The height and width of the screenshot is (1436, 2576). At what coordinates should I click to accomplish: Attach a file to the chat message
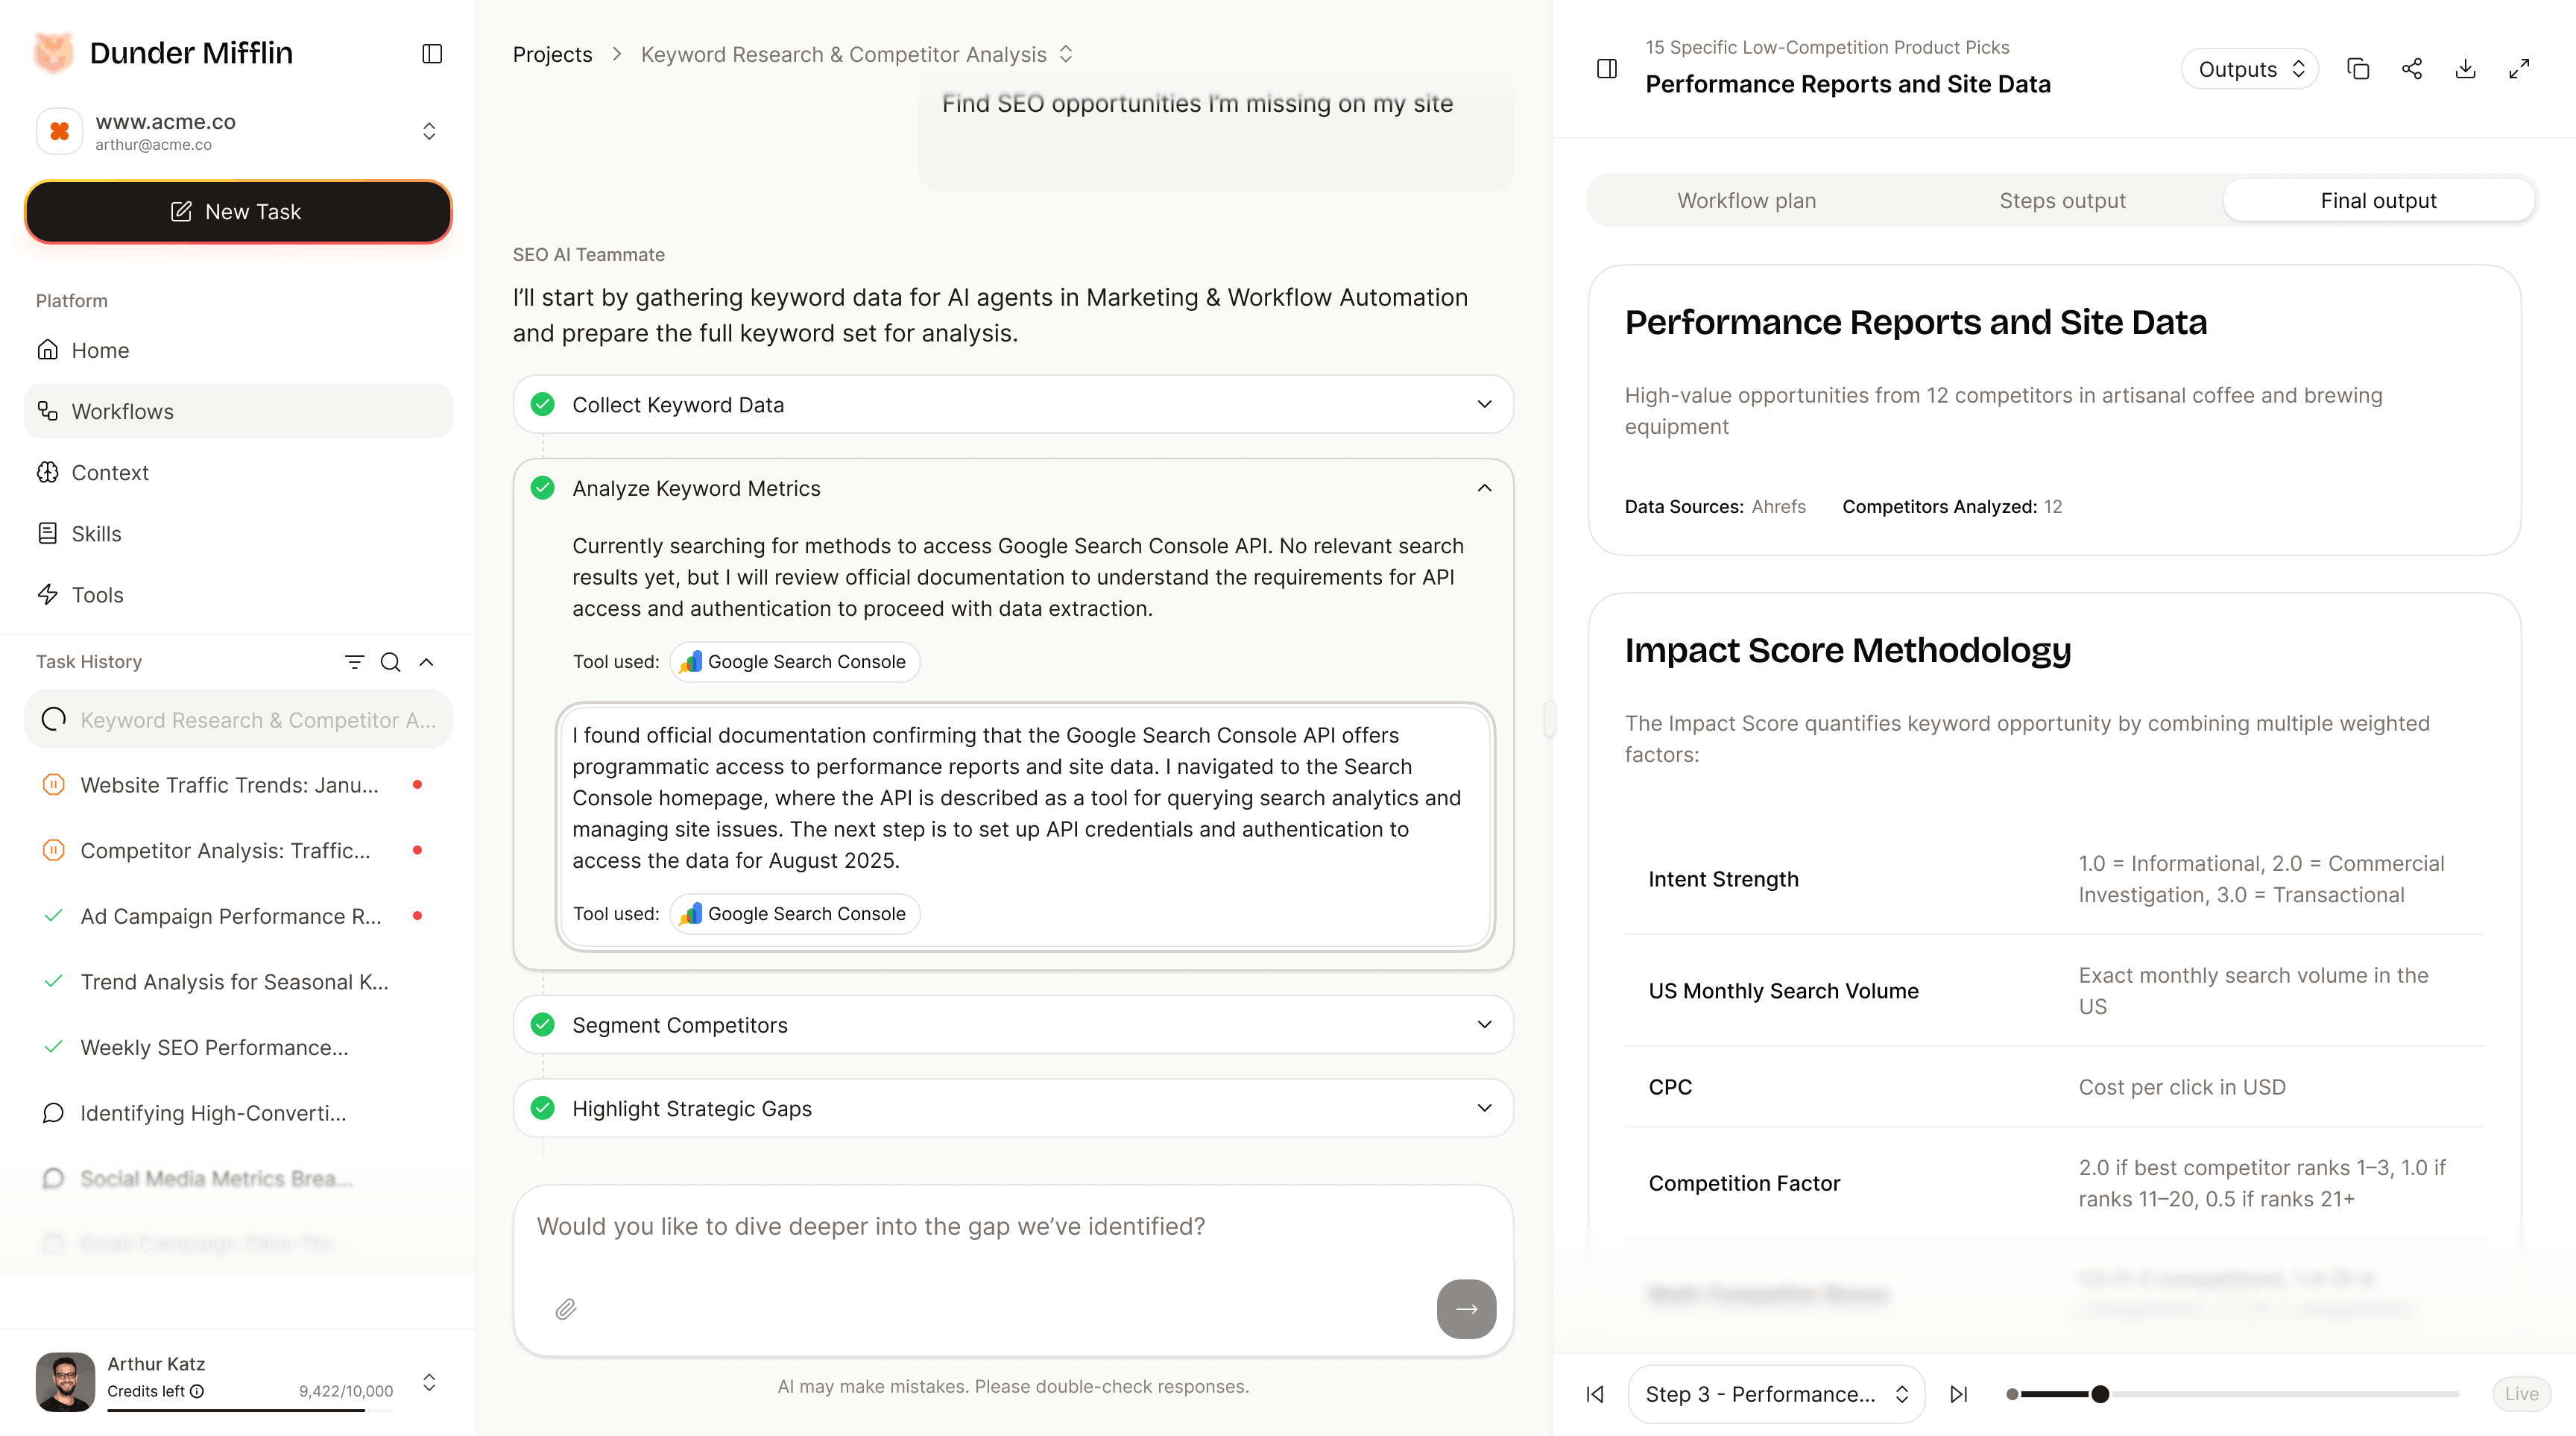[x=564, y=1309]
